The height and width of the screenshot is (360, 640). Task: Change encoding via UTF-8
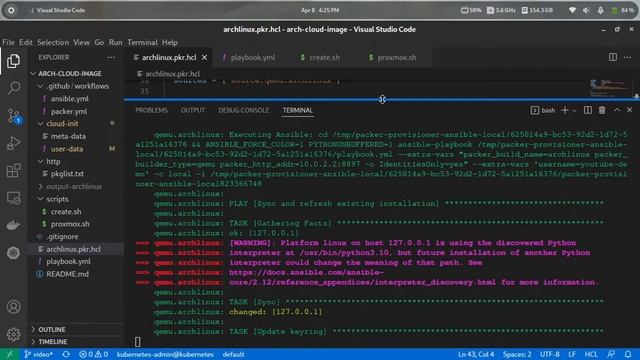click(550, 354)
